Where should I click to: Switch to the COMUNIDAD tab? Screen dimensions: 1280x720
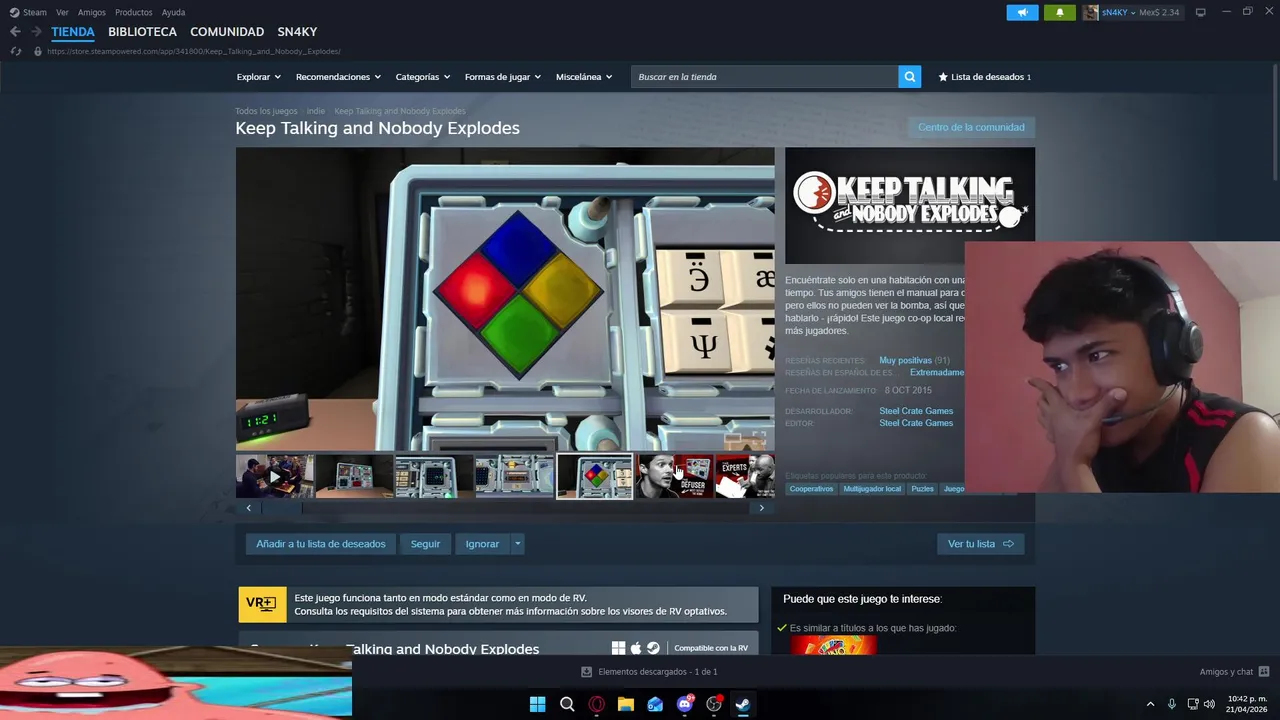pyautogui.click(x=227, y=32)
